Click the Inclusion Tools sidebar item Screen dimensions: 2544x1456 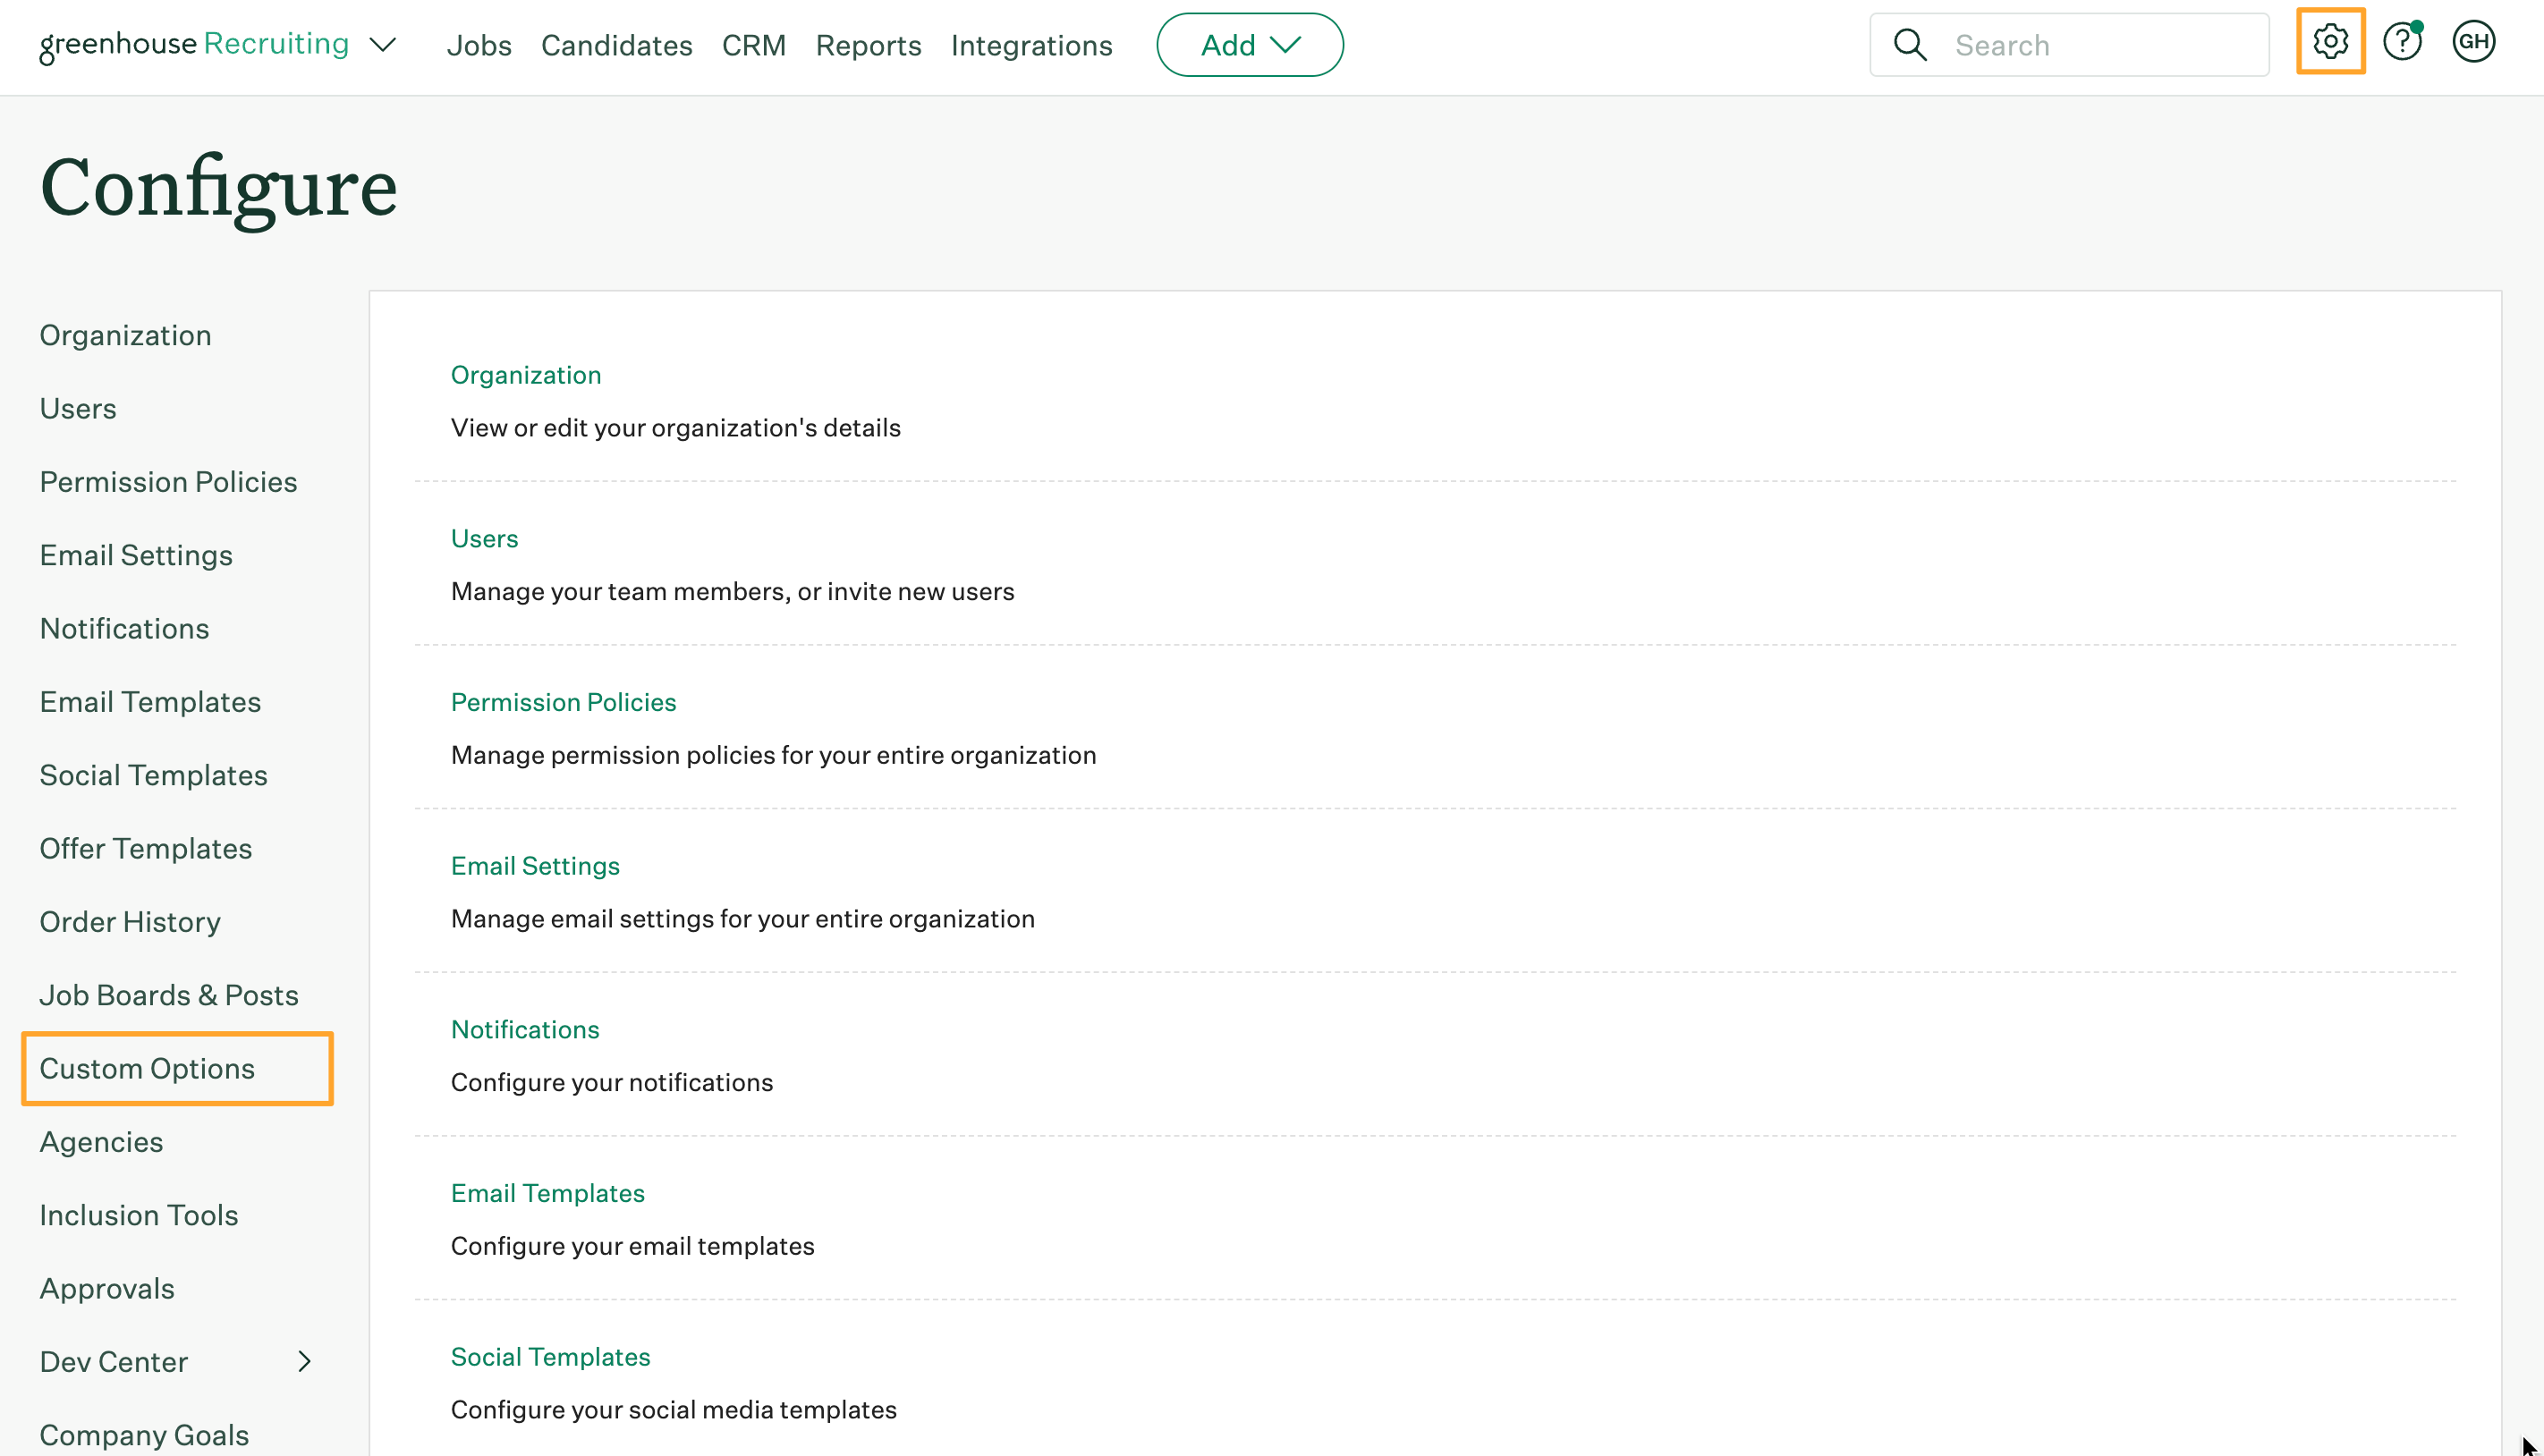138,1213
